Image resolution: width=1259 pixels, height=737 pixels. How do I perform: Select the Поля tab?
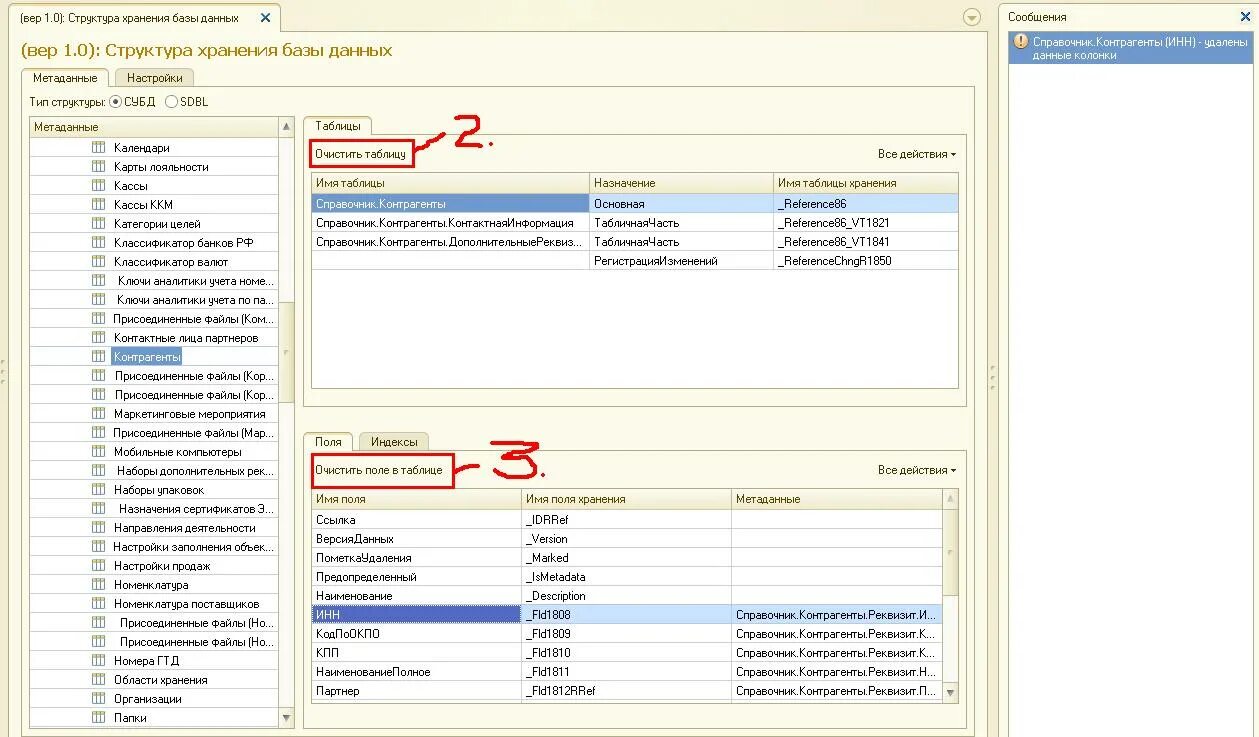click(328, 441)
